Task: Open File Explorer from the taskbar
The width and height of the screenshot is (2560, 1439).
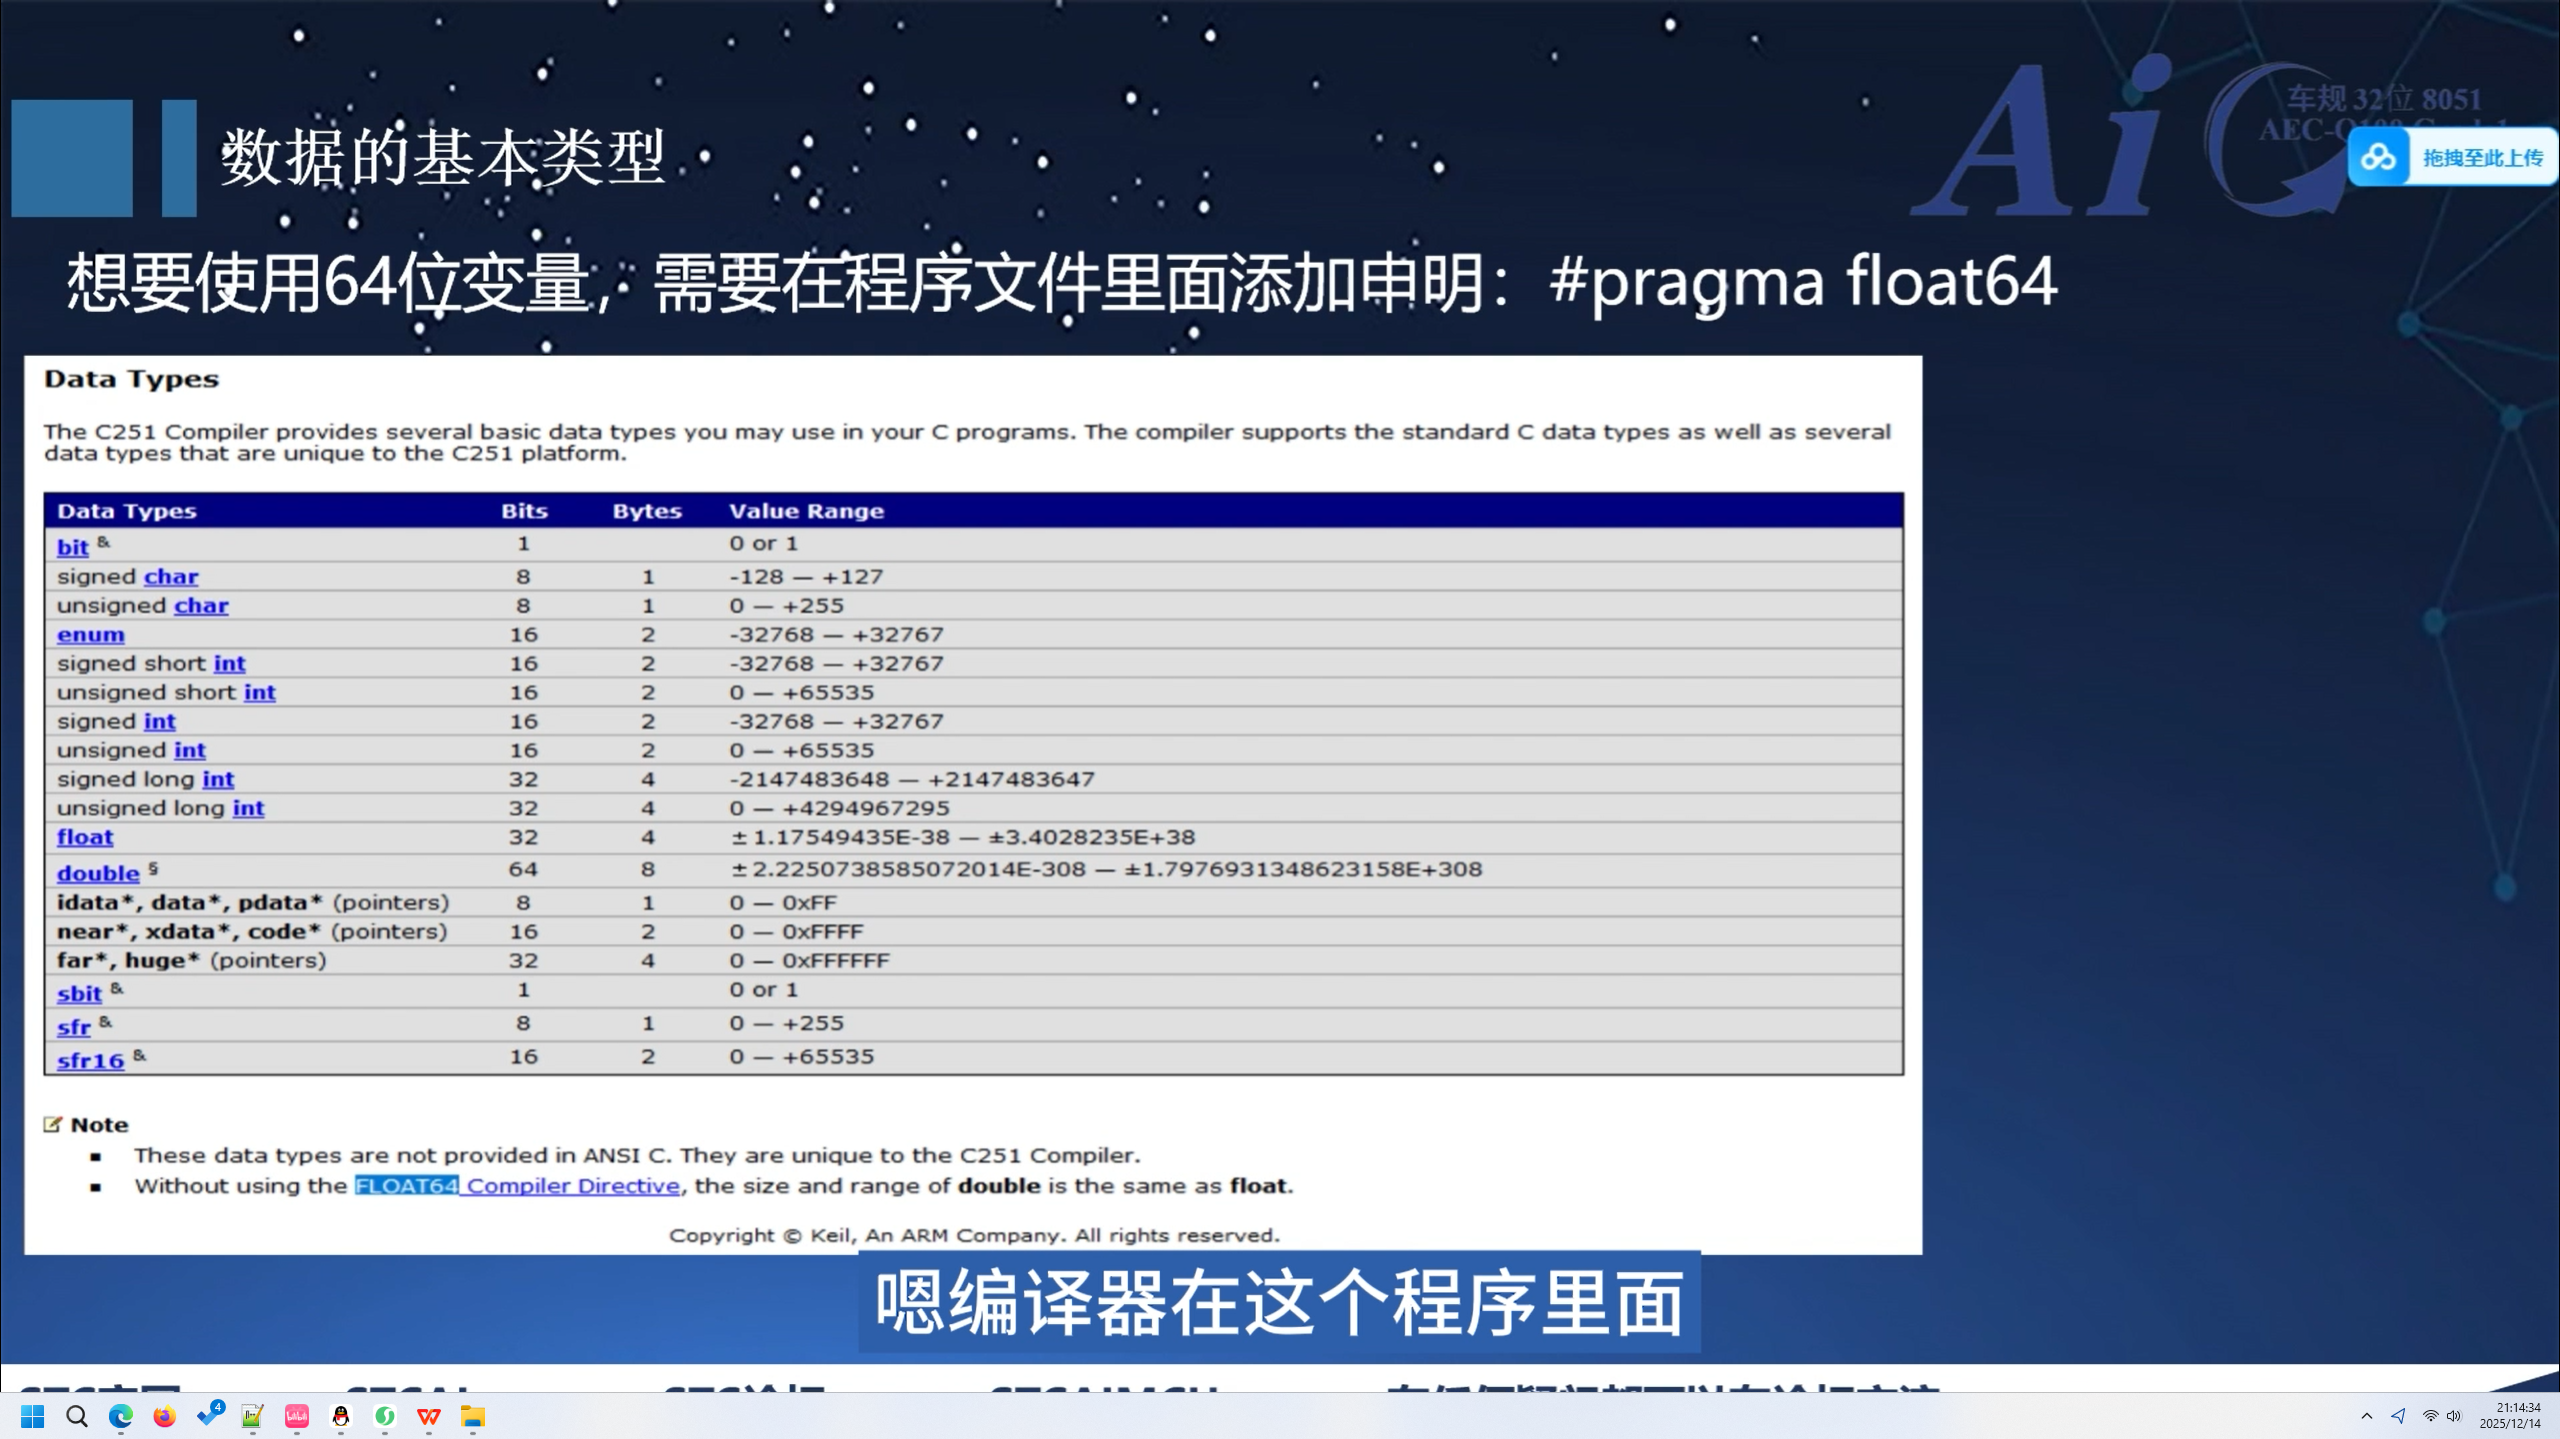Action: (473, 1417)
